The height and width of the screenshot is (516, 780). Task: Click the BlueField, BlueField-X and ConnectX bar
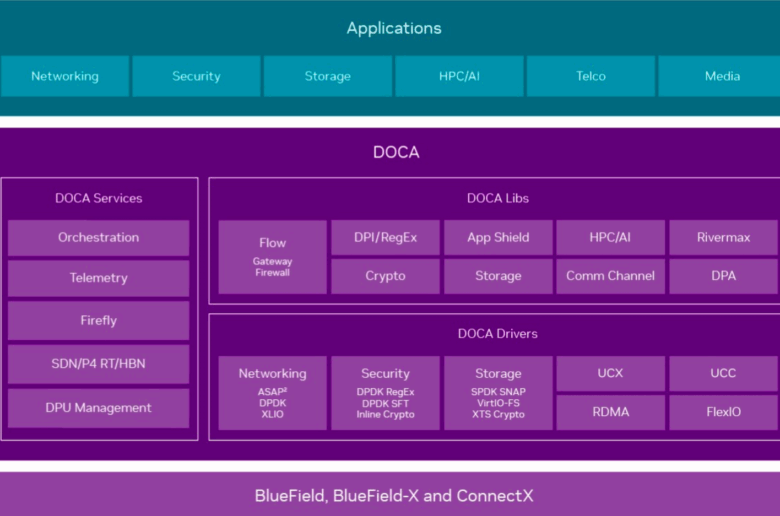pyautogui.click(x=390, y=495)
